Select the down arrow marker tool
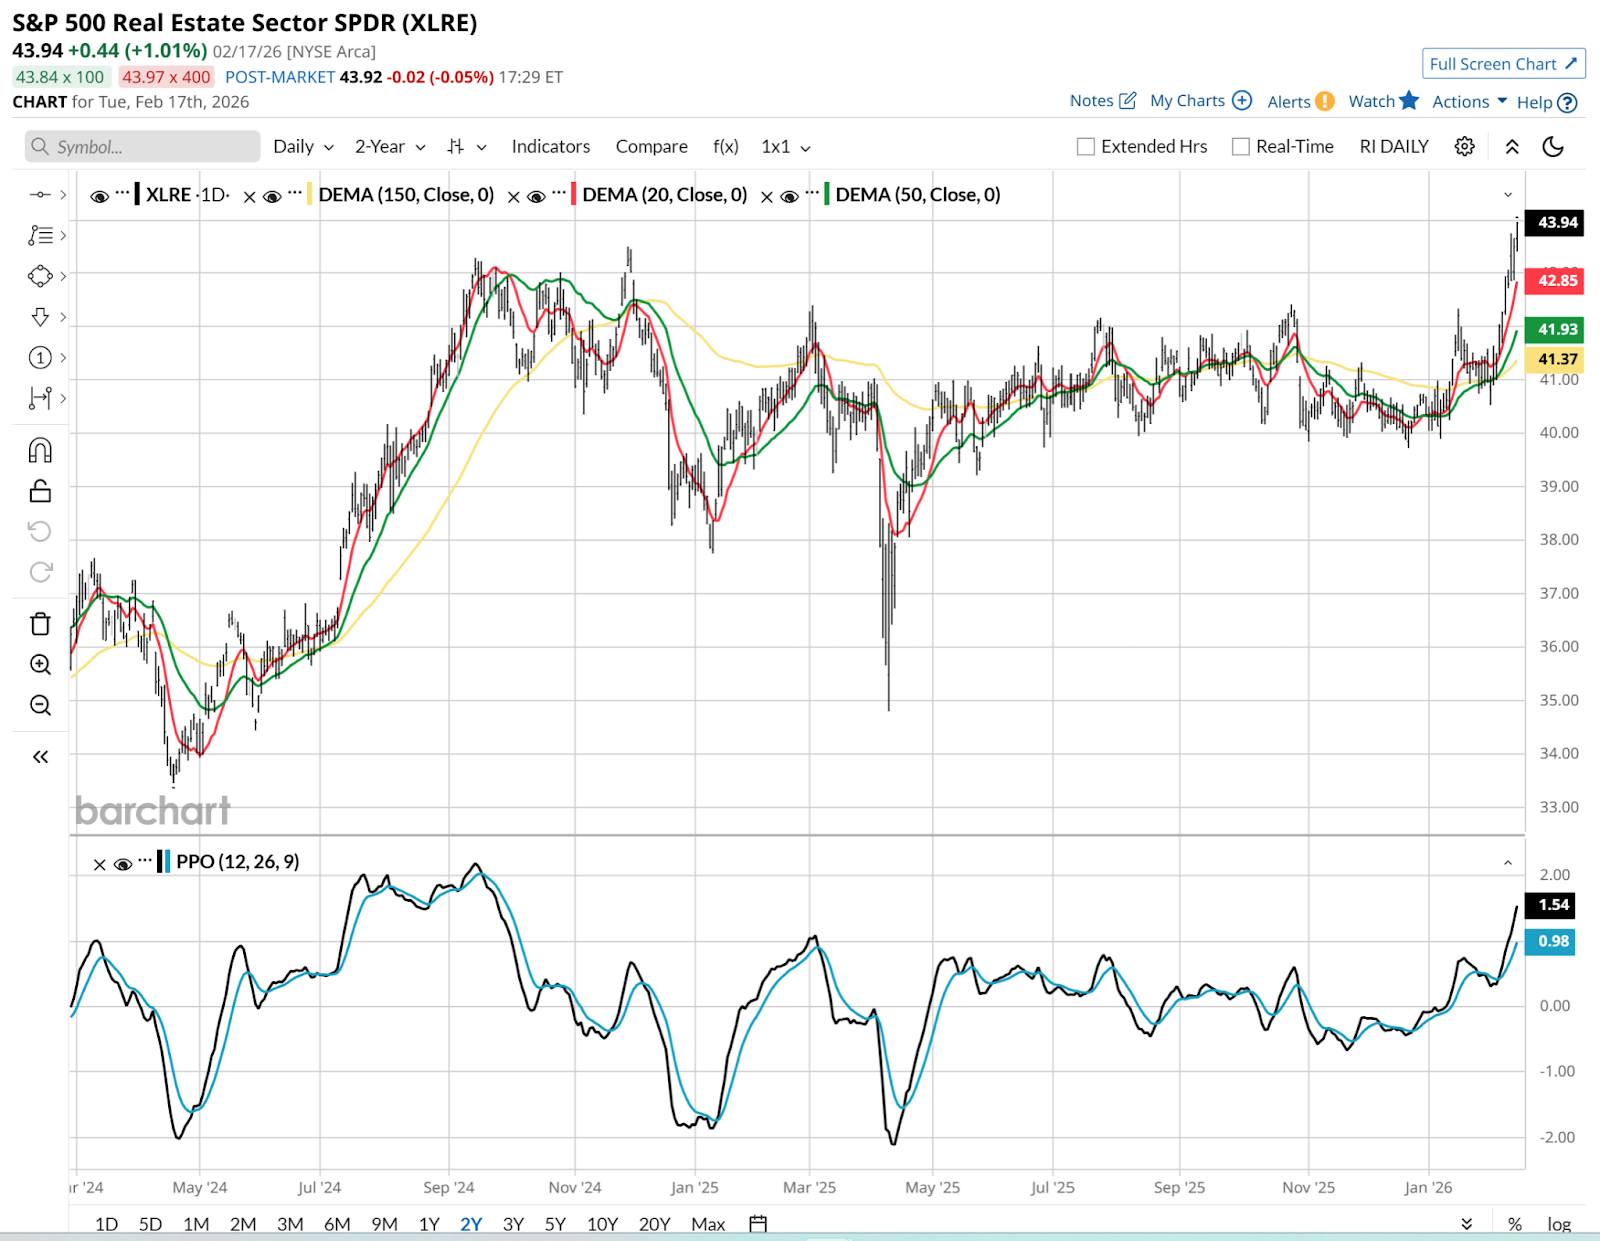Viewport: 1600px width, 1241px height. [40, 317]
